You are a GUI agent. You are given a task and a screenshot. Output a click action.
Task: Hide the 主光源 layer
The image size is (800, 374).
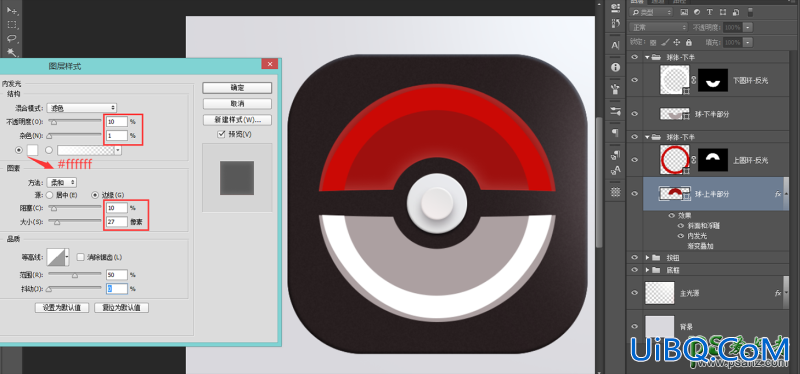[x=635, y=293]
